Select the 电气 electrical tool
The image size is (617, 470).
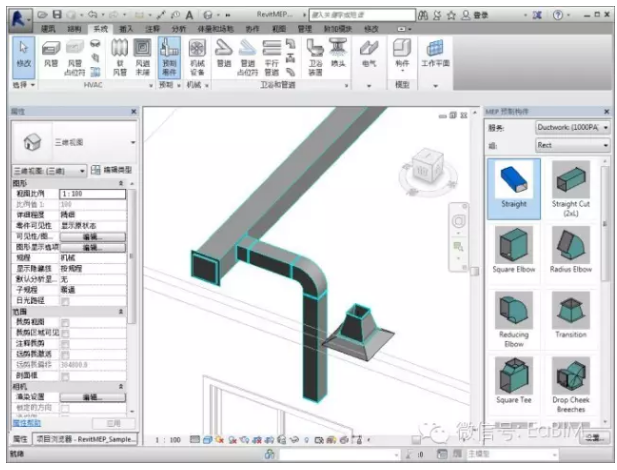[369, 54]
